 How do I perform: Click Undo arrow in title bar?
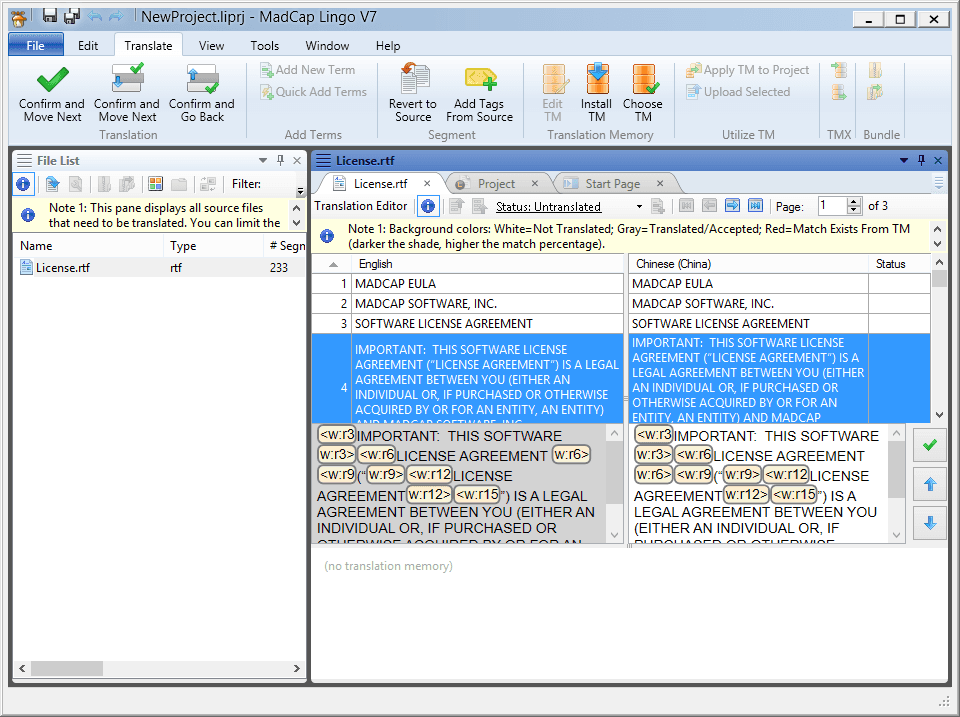(95, 16)
